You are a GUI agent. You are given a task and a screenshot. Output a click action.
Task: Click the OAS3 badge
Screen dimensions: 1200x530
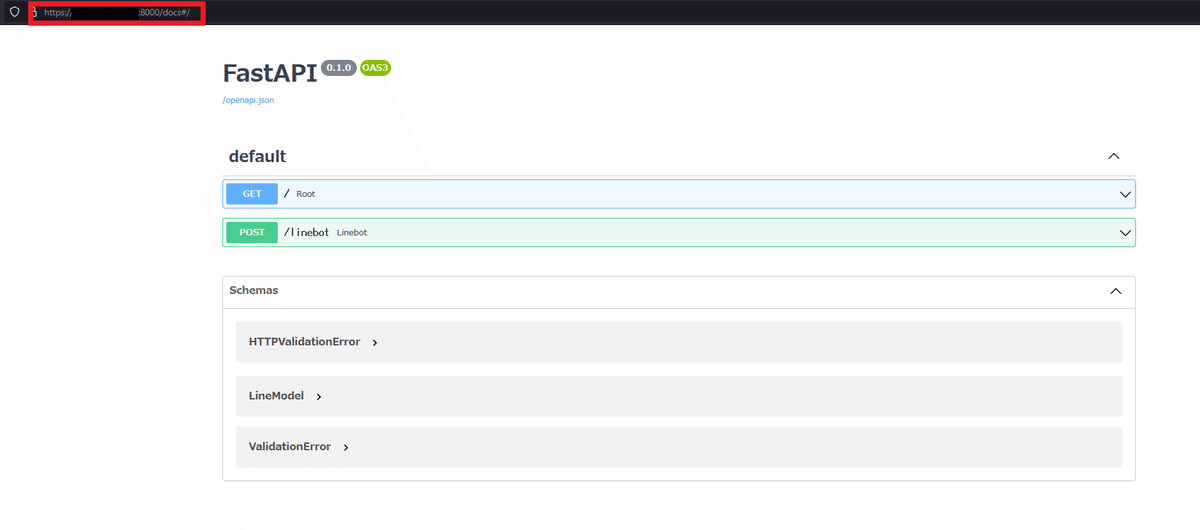pyautogui.click(x=375, y=67)
